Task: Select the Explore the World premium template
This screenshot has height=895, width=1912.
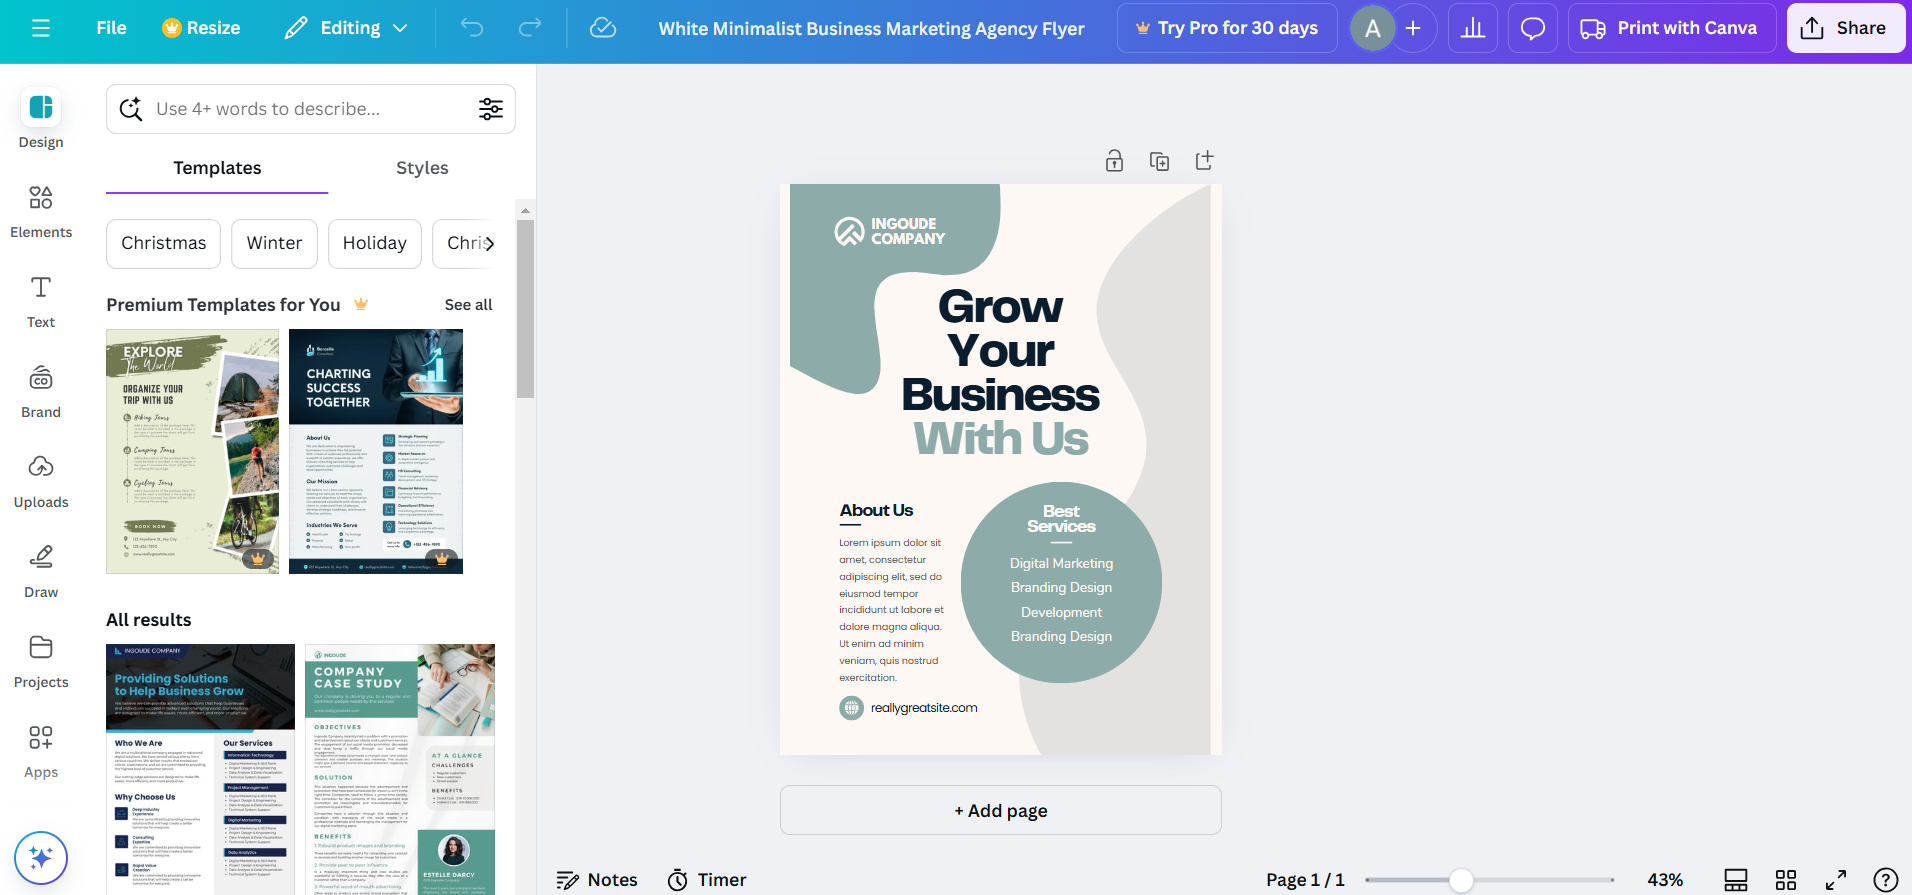Action: click(193, 452)
